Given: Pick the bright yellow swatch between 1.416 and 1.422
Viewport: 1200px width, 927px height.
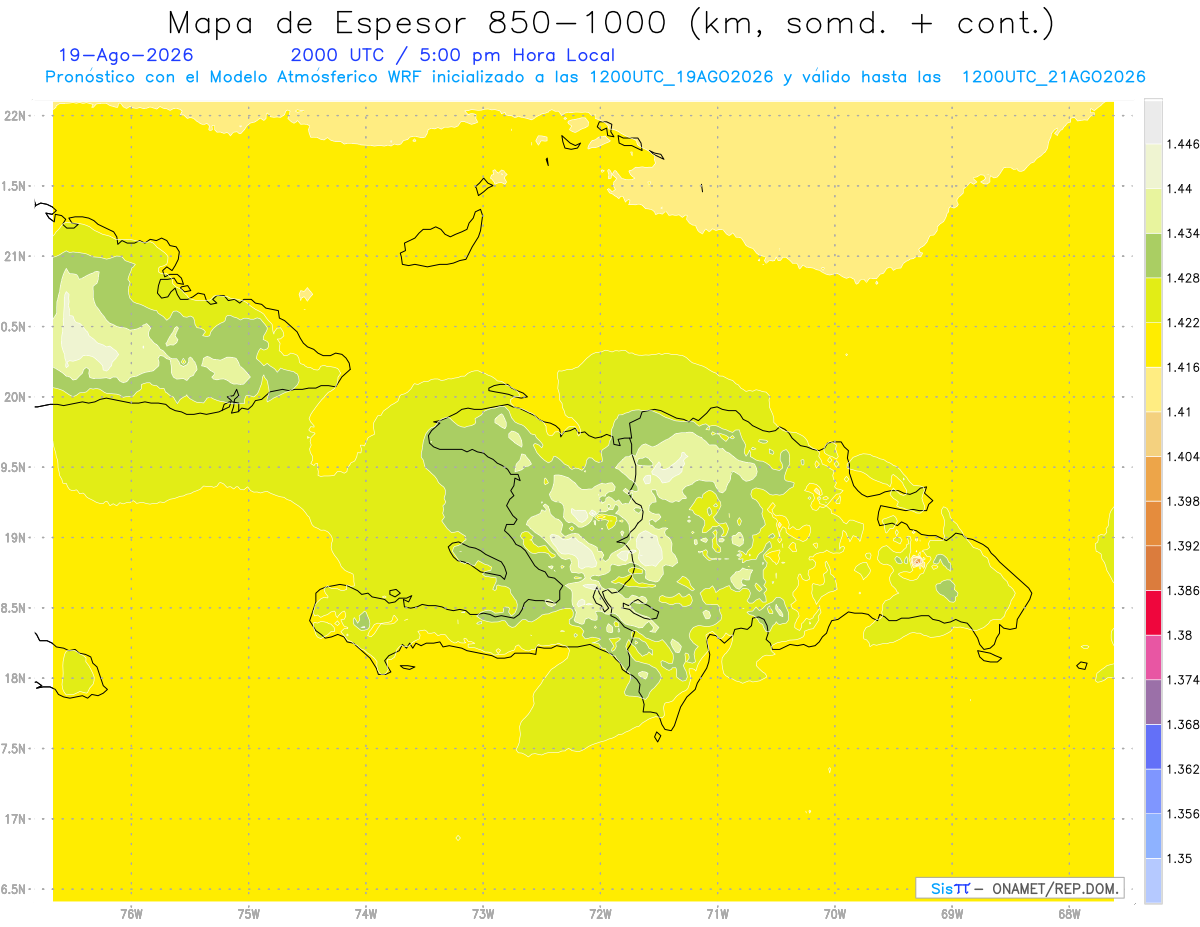Looking at the screenshot, I should pos(1153,344).
